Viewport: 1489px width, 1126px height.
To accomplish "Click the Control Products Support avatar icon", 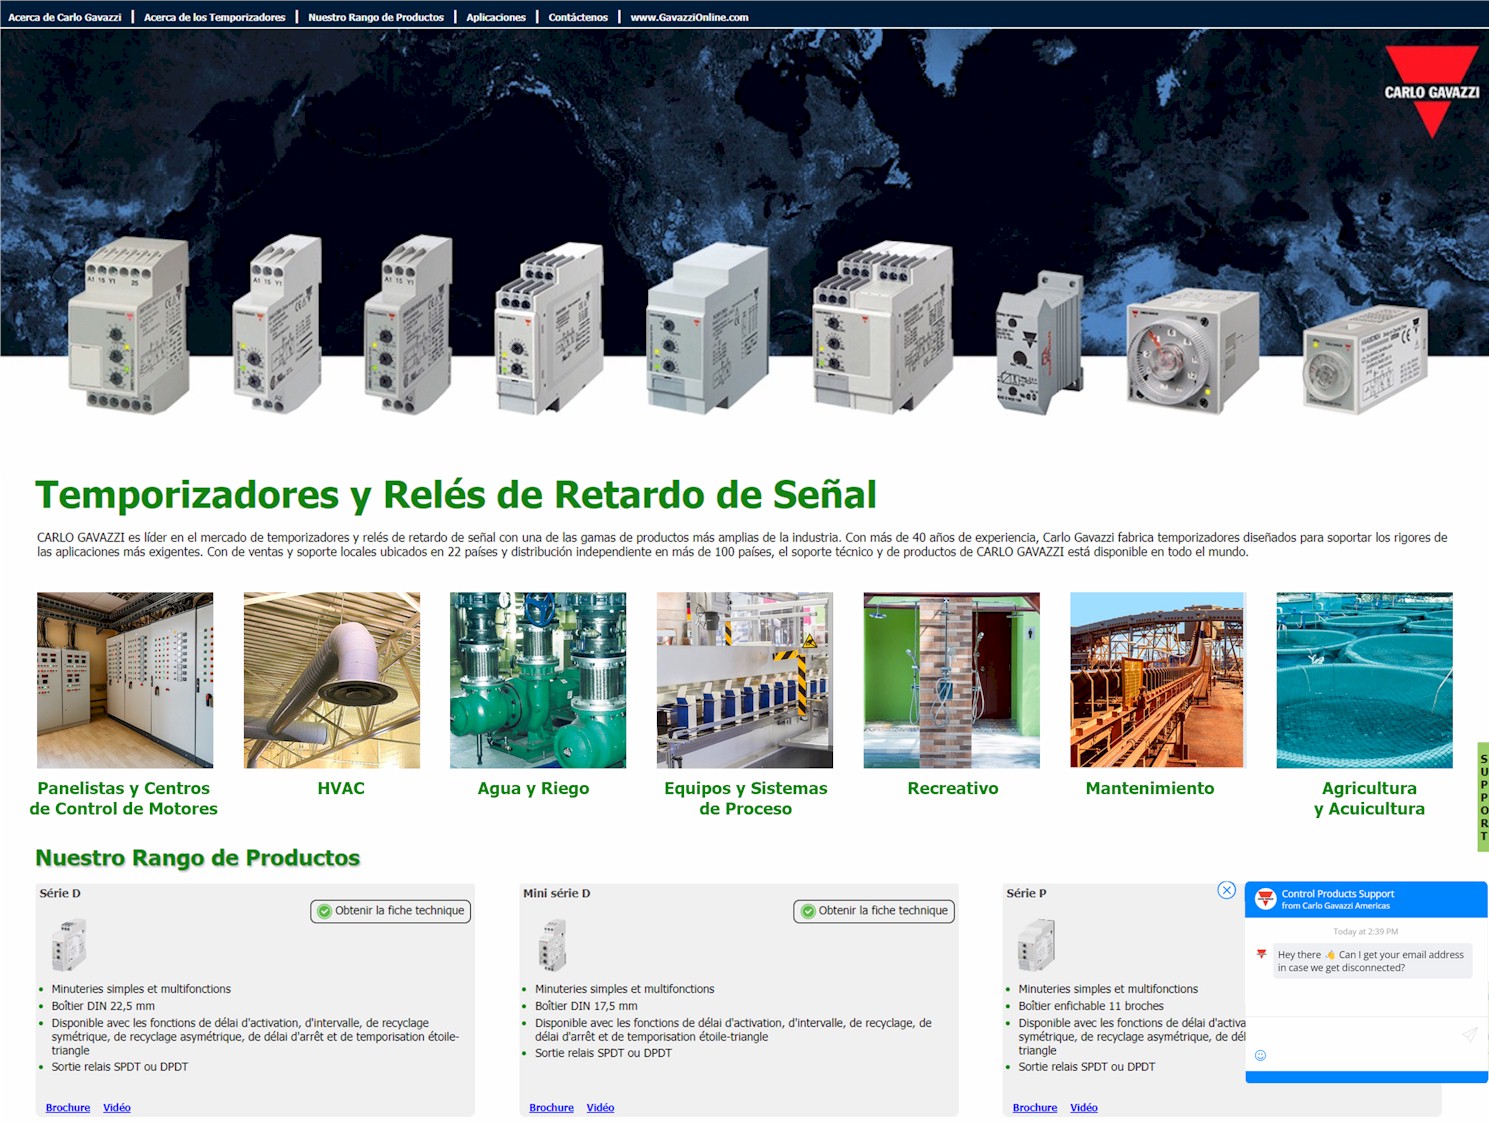I will [1266, 899].
